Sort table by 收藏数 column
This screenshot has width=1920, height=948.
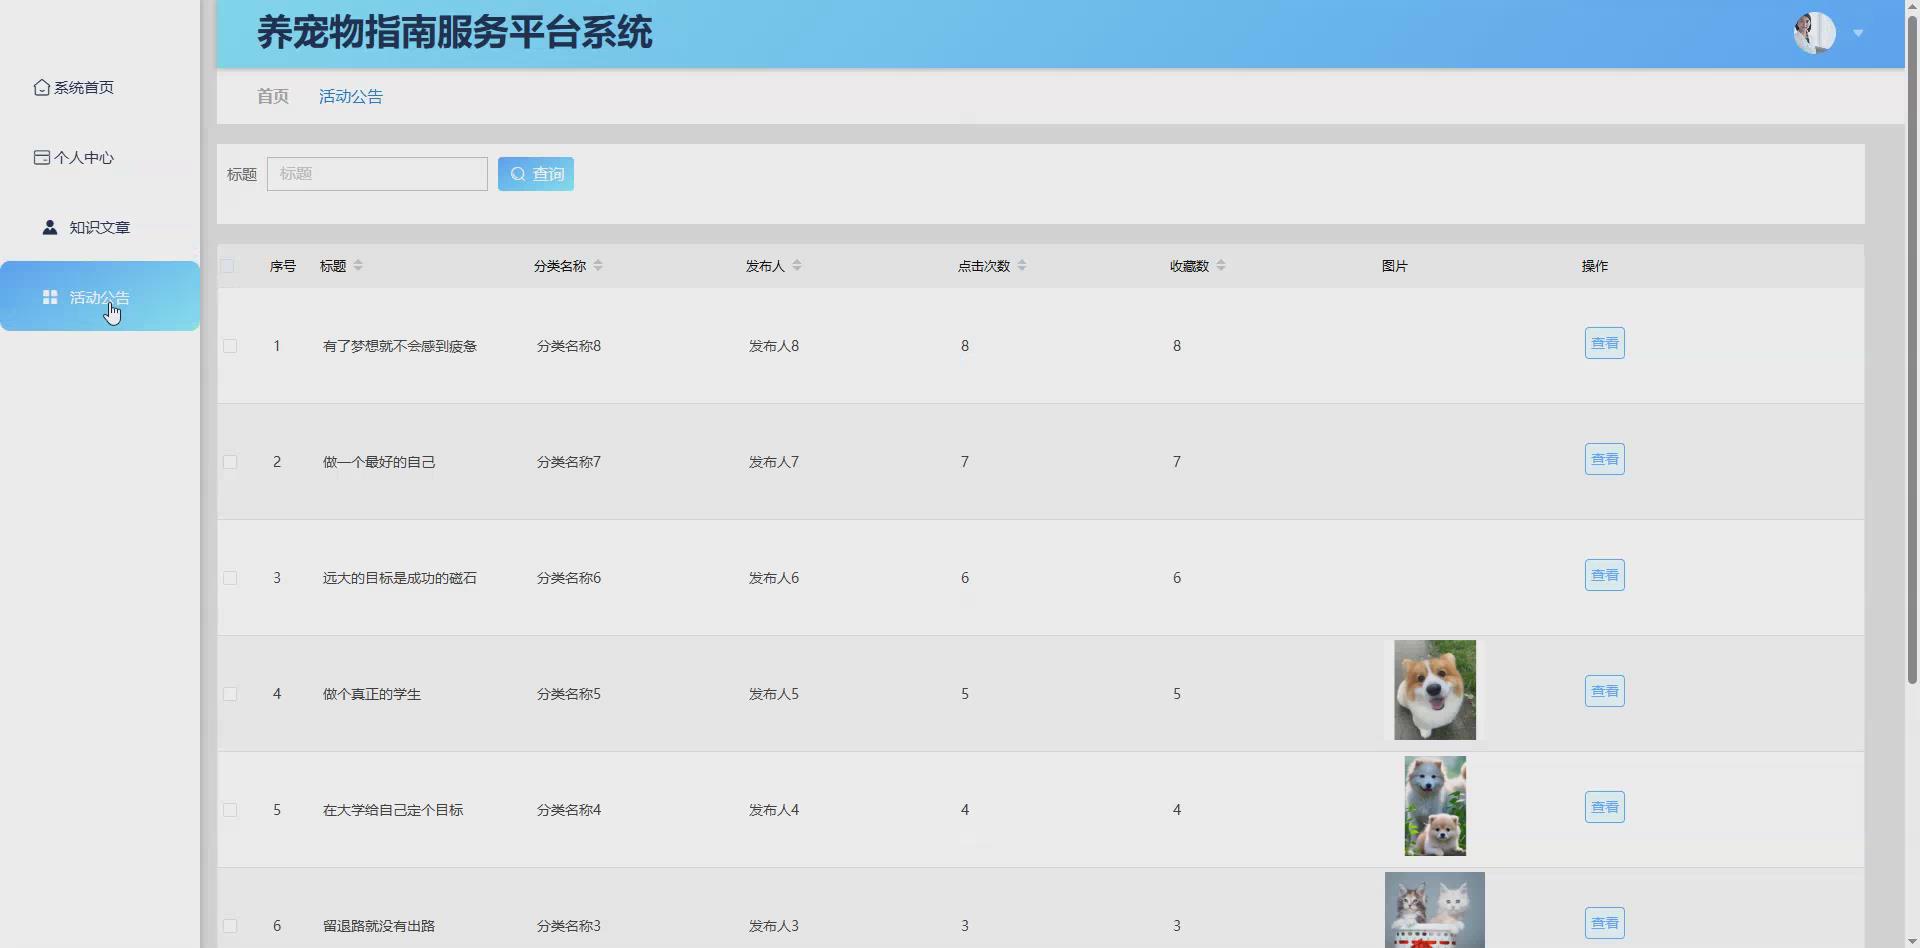click(1221, 266)
